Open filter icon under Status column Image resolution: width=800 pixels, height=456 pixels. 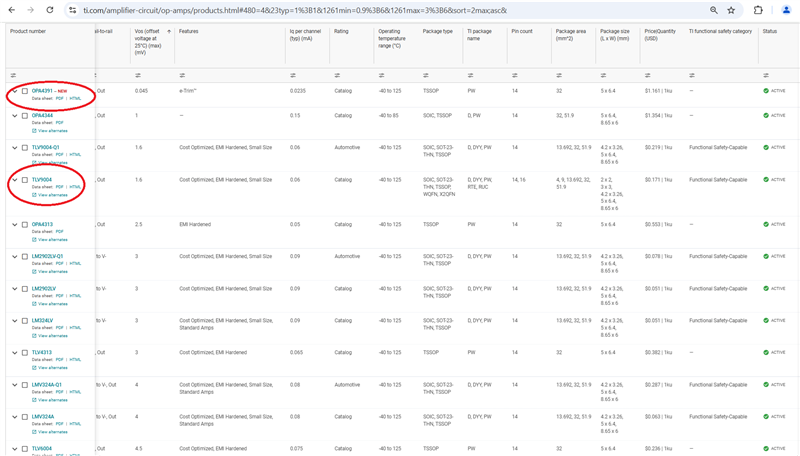(766, 75)
